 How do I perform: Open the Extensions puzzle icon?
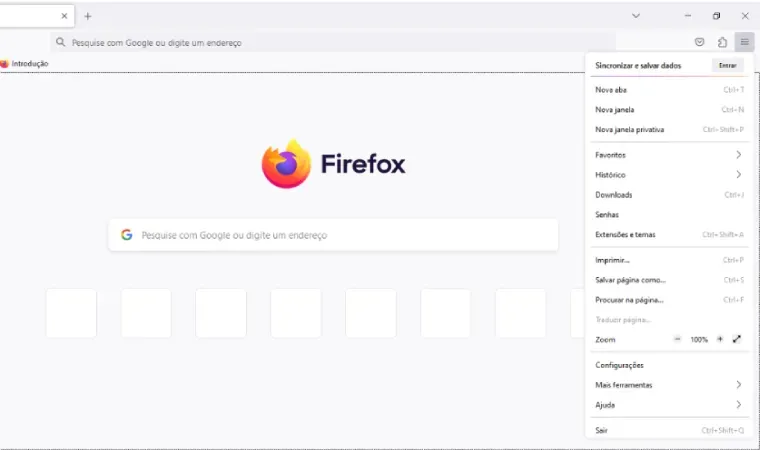pyautogui.click(x=722, y=42)
